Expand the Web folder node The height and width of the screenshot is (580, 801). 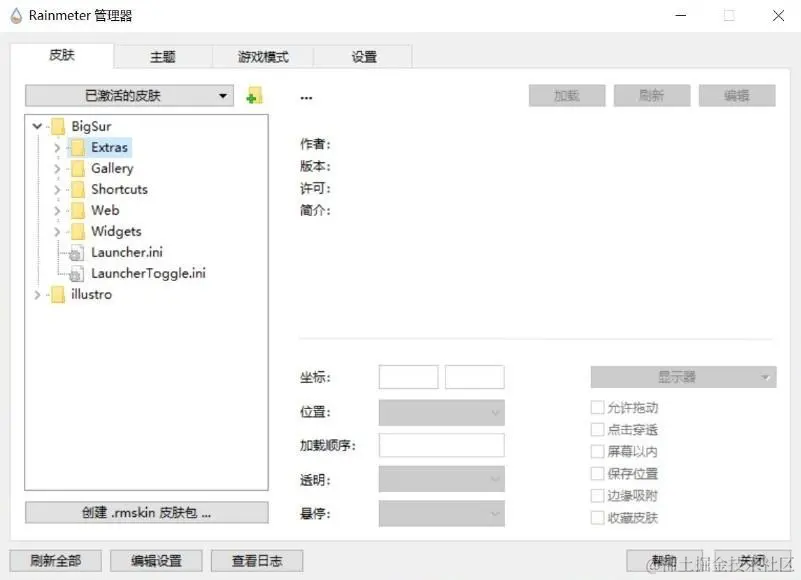[57, 211]
